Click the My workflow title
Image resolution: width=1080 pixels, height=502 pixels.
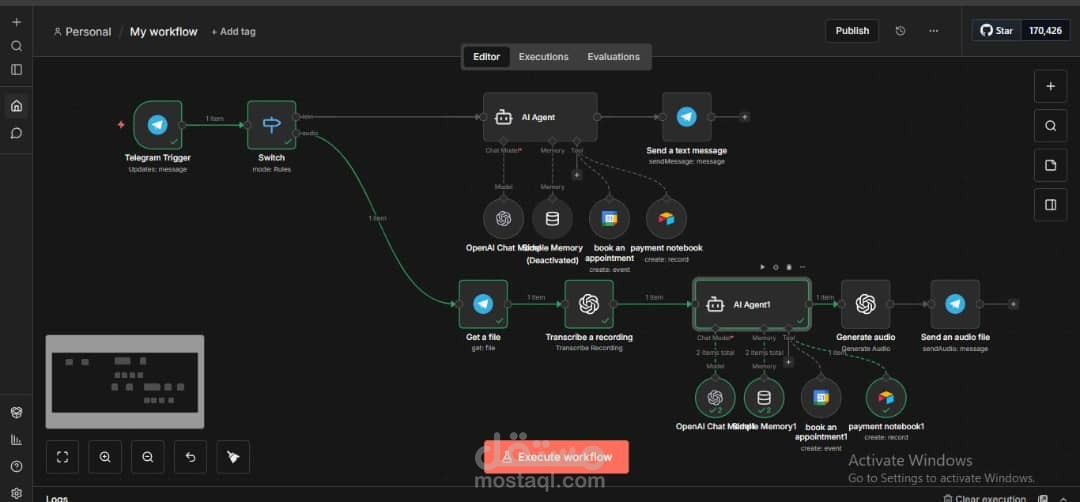pyautogui.click(x=164, y=32)
